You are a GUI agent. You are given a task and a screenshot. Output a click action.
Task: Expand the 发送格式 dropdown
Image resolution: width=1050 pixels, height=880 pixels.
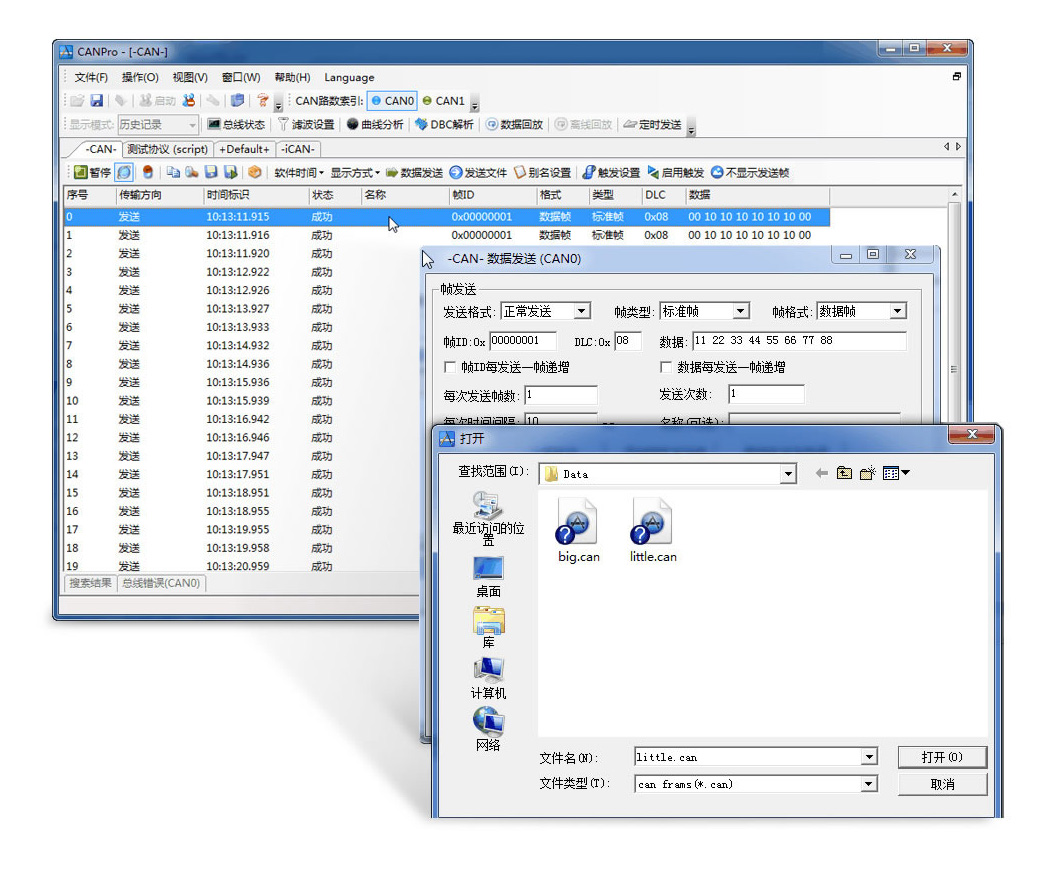[x=582, y=312]
